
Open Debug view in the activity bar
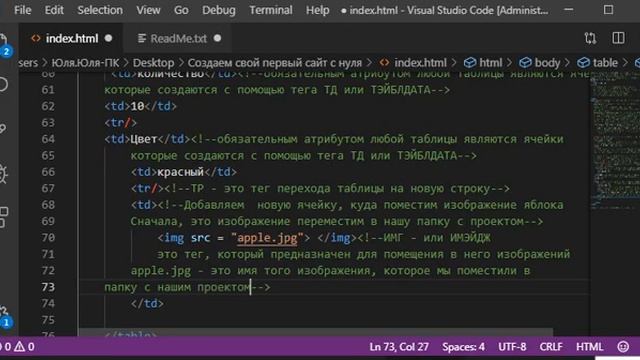point(3,173)
